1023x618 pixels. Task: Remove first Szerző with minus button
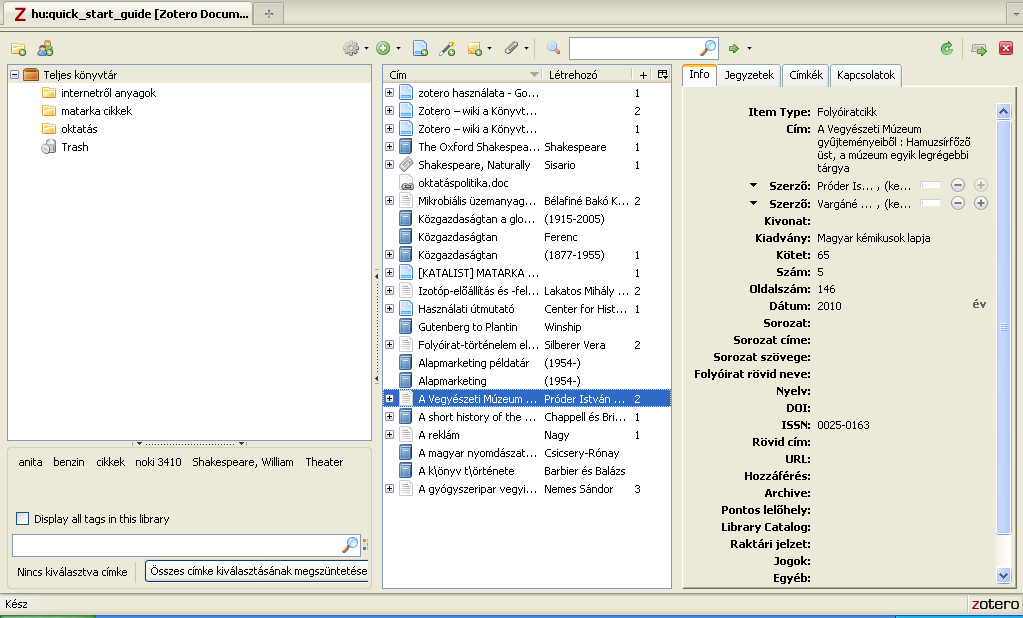pyautogui.click(x=957, y=185)
